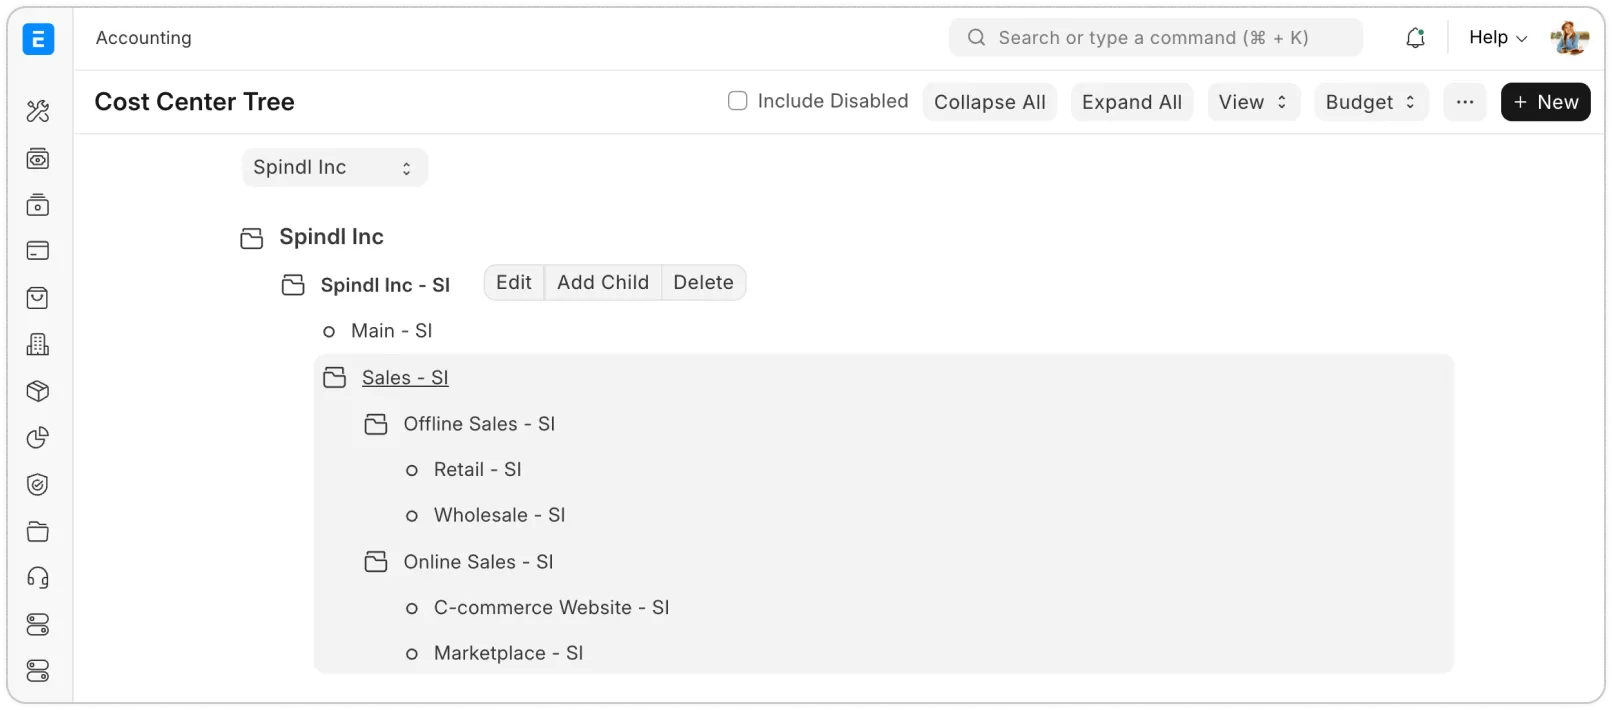Click the Add Child button
The image size is (1612, 710).
pos(603,283)
